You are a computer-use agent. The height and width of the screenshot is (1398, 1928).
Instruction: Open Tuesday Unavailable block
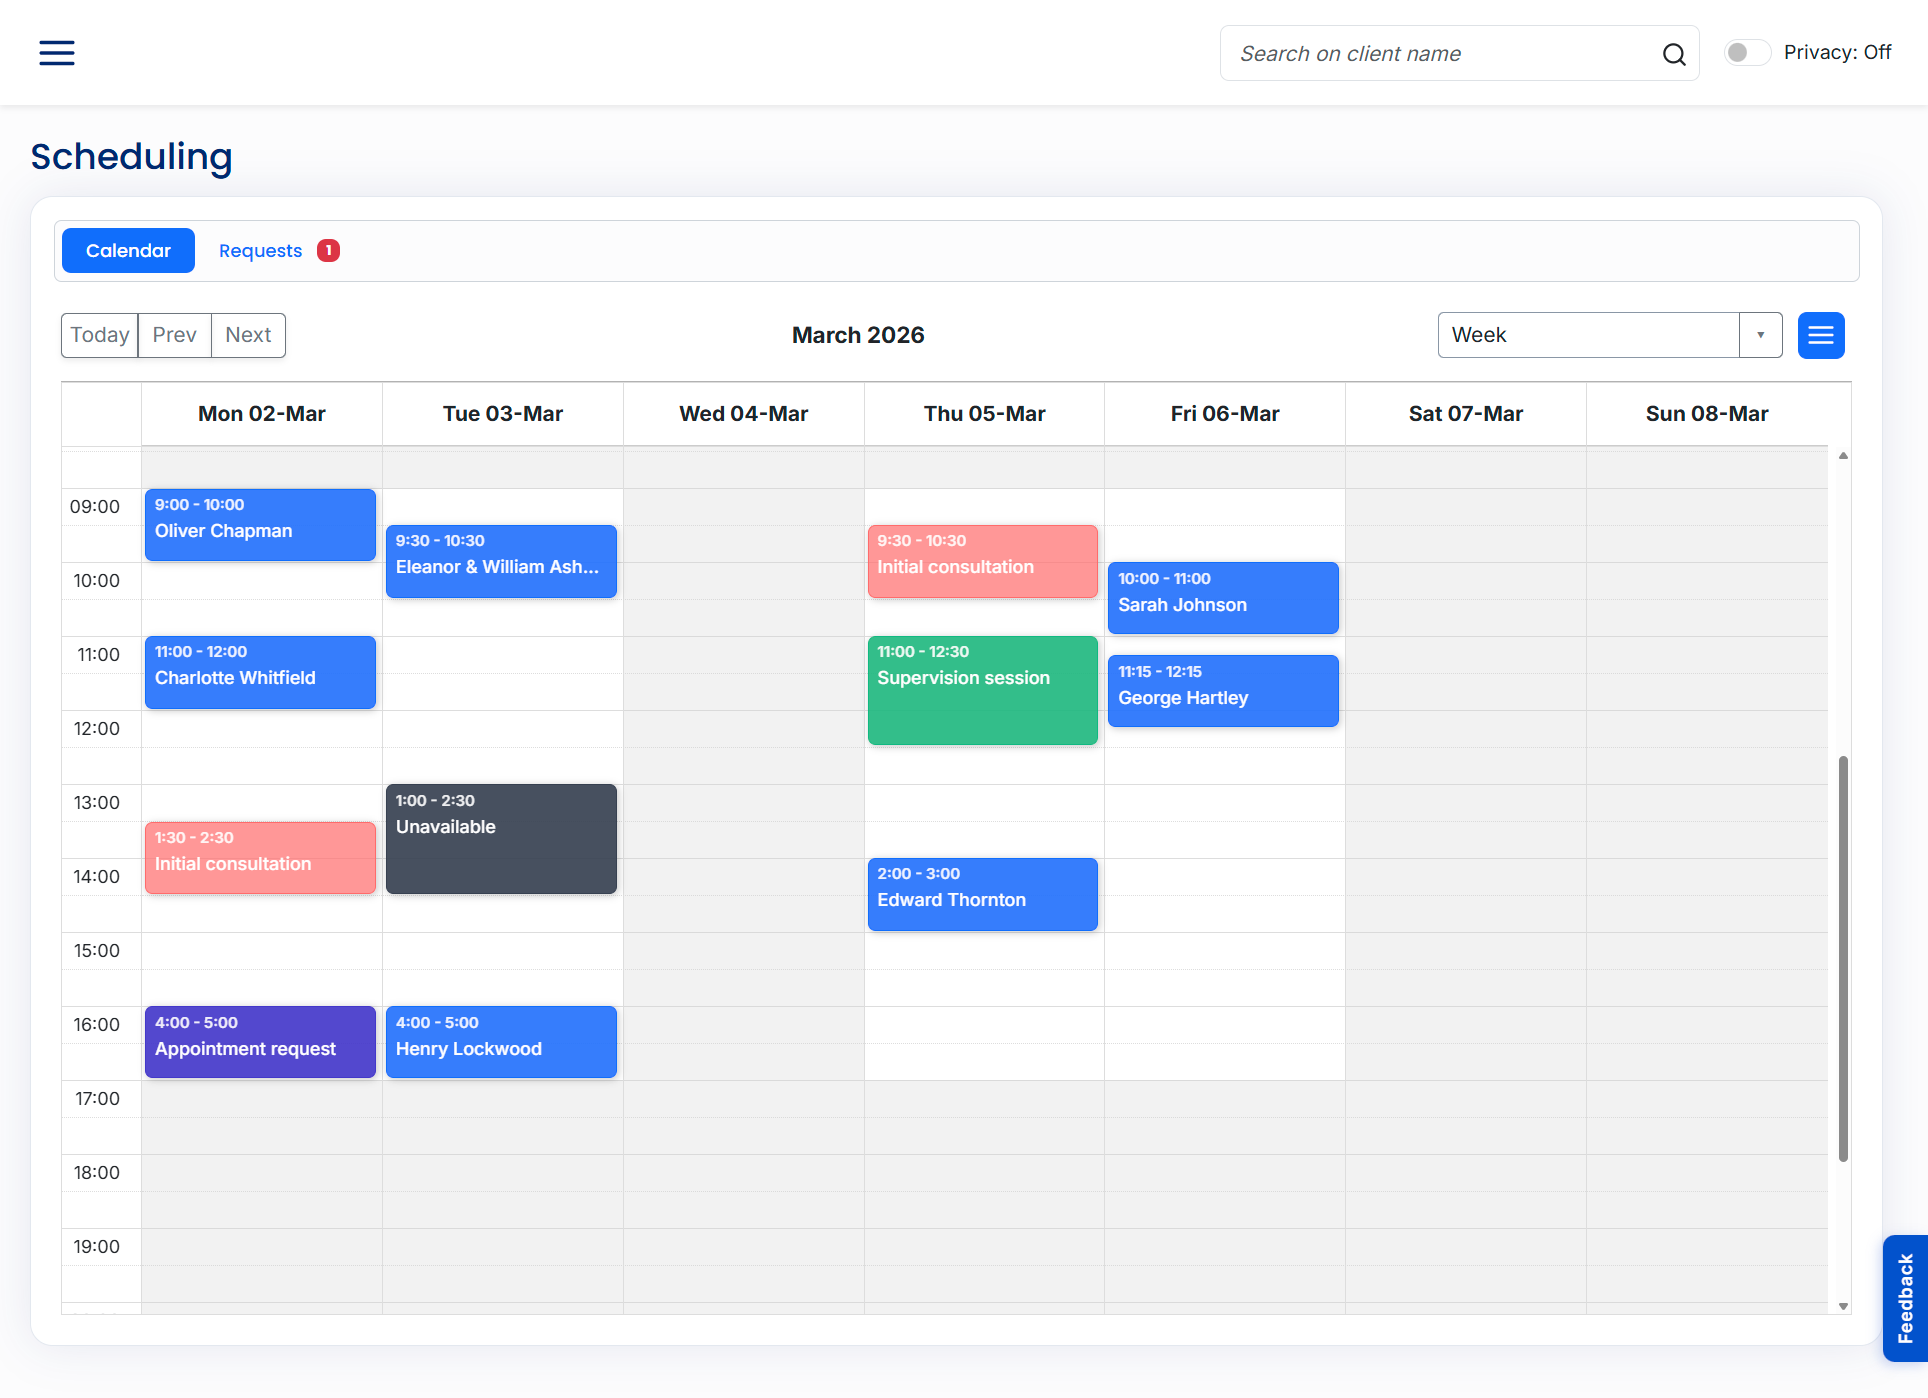(x=501, y=839)
